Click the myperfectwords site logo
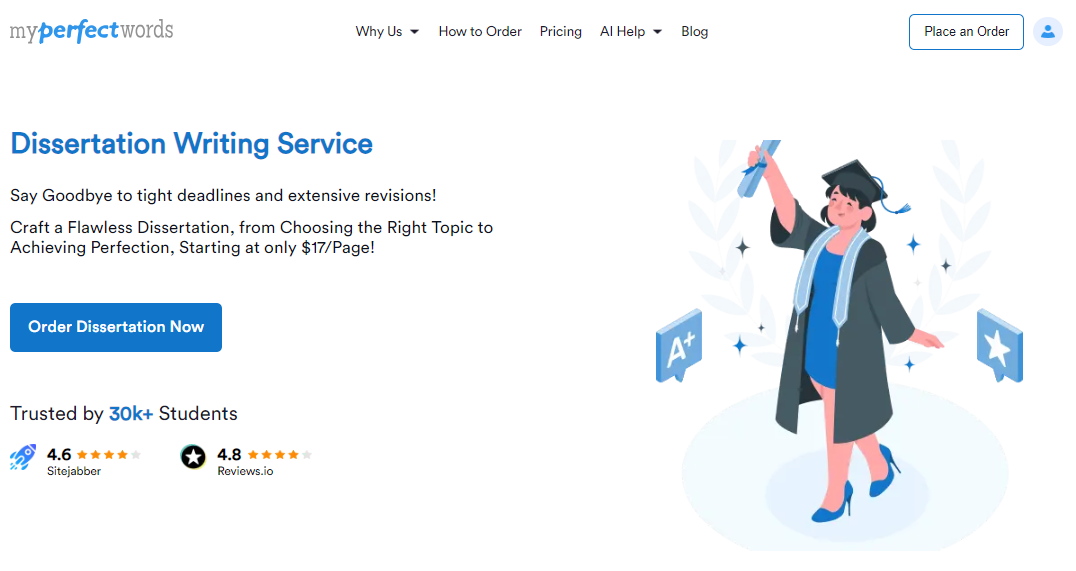The width and height of the screenshot is (1076, 571). (x=91, y=31)
